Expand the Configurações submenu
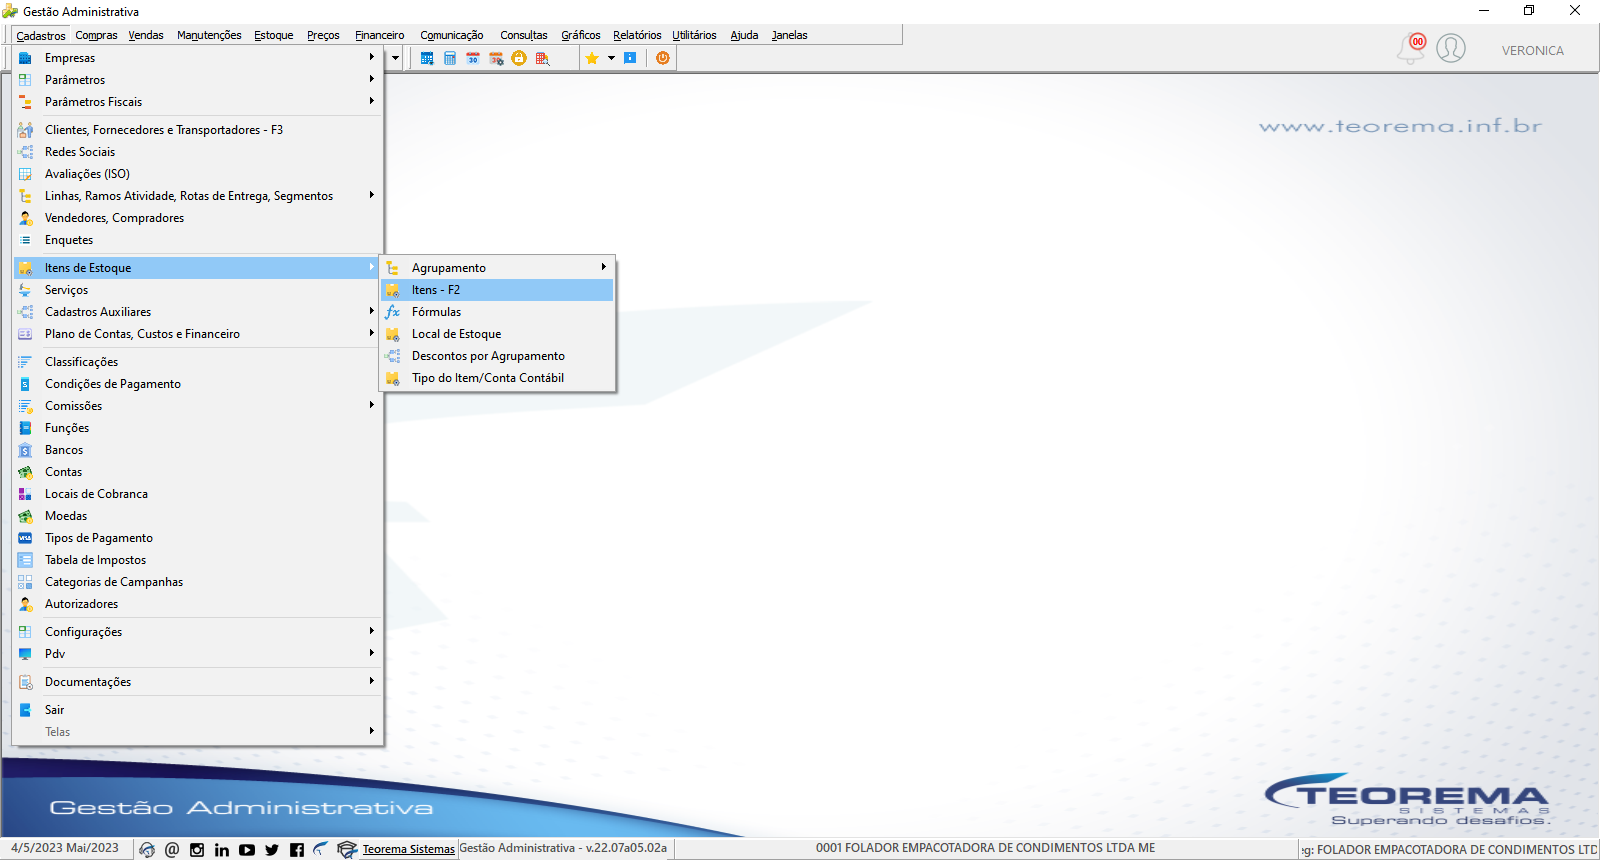The height and width of the screenshot is (860, 1600). click(197, 632)
